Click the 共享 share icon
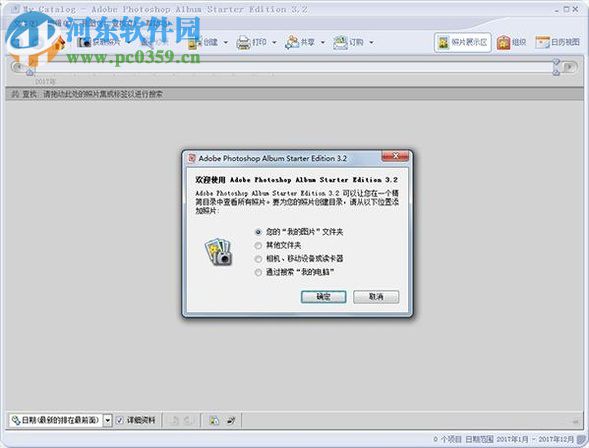The height and width of the screenshot is (448, 589). click(292, 42)
